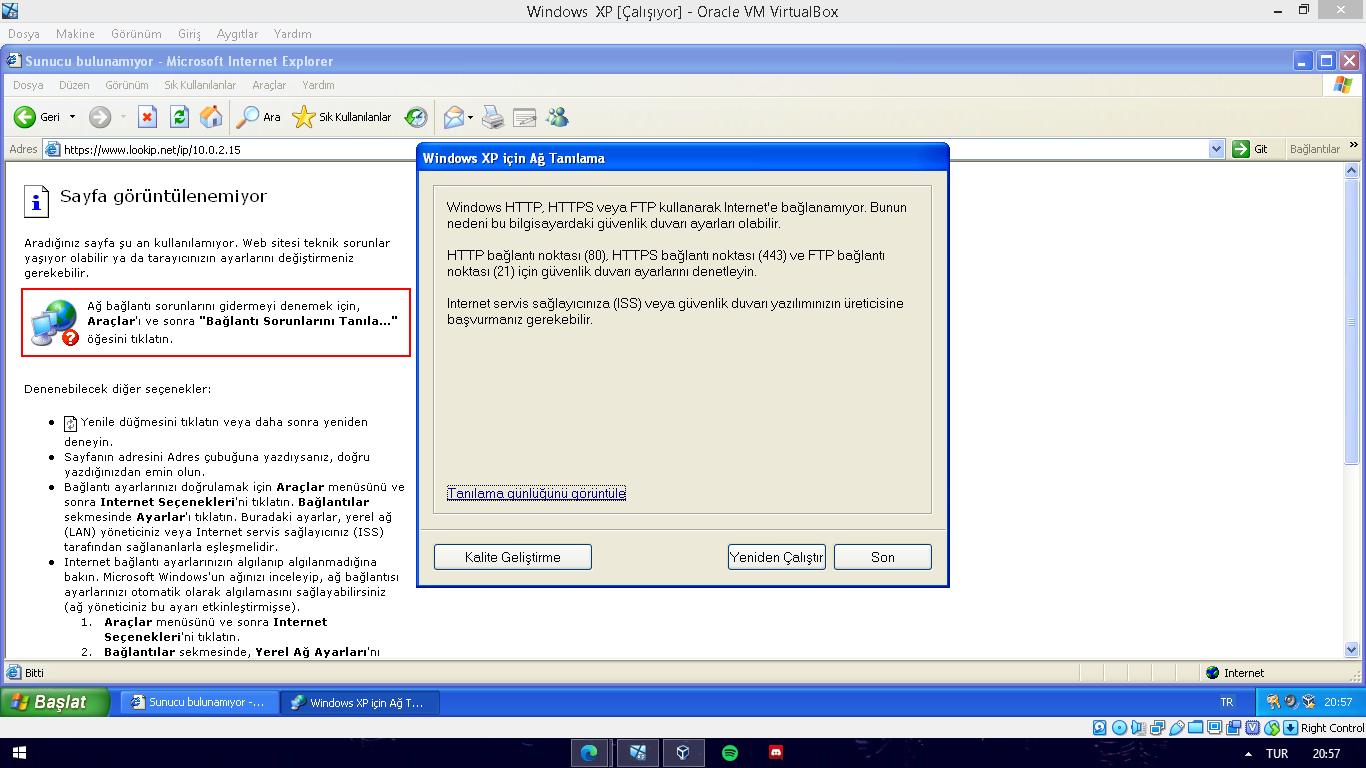
Task: Click the IE Back arrow icon
Action: (24, 117)
